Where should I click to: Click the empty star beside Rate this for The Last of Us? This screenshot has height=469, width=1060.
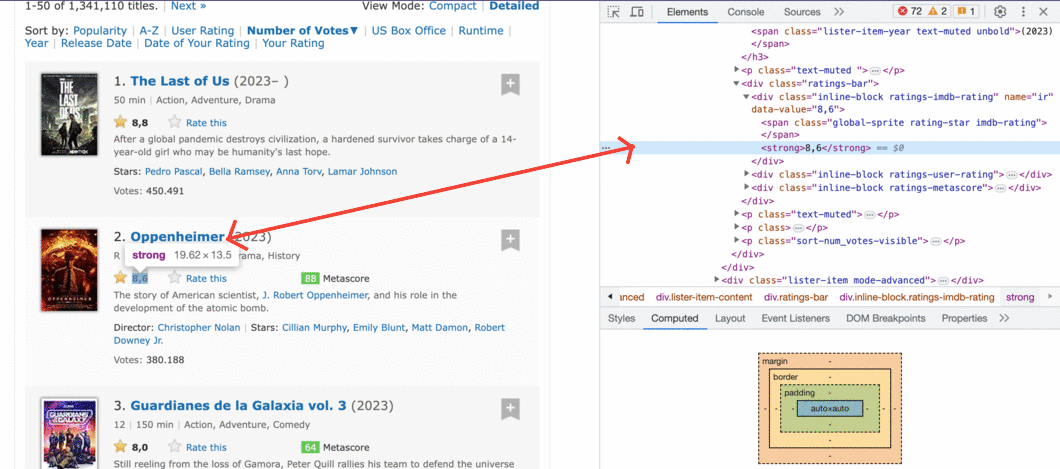click(174, 122)
